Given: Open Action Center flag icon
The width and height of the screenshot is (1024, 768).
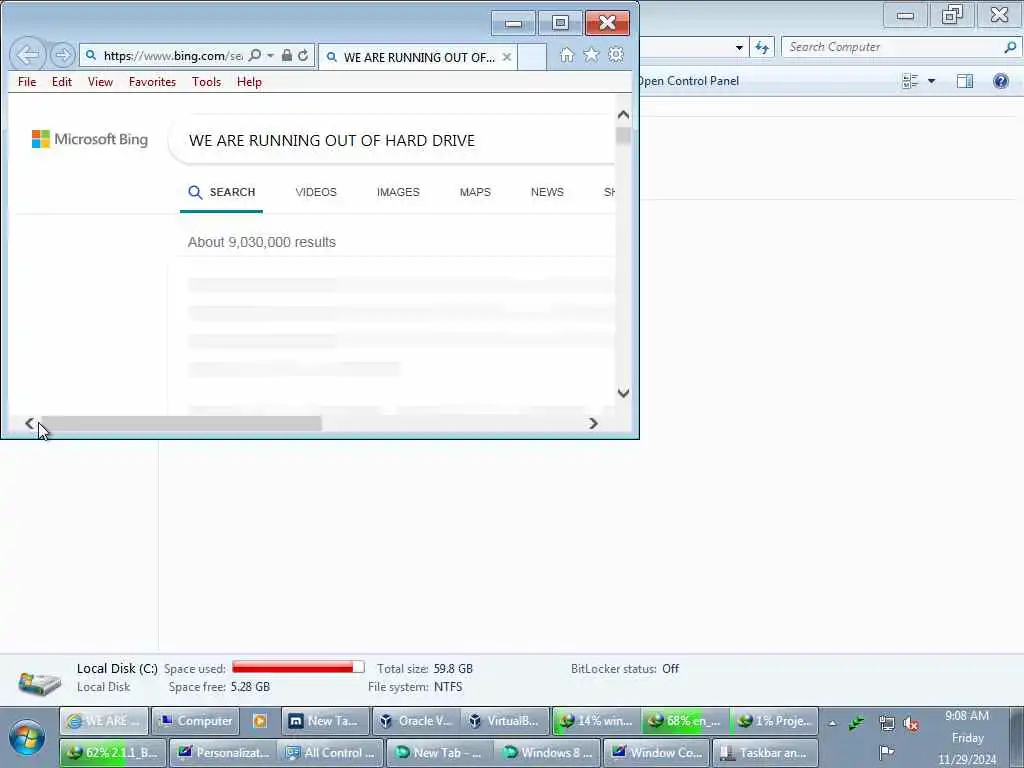Looking at the screenshot, I should tap(887, 752).
